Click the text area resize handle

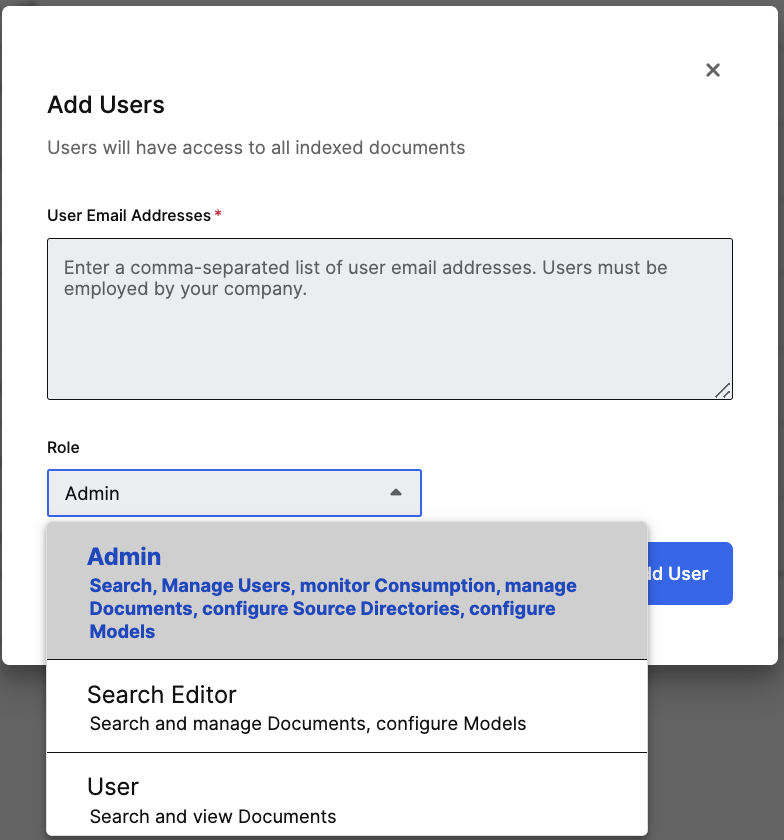coord(723,390)
